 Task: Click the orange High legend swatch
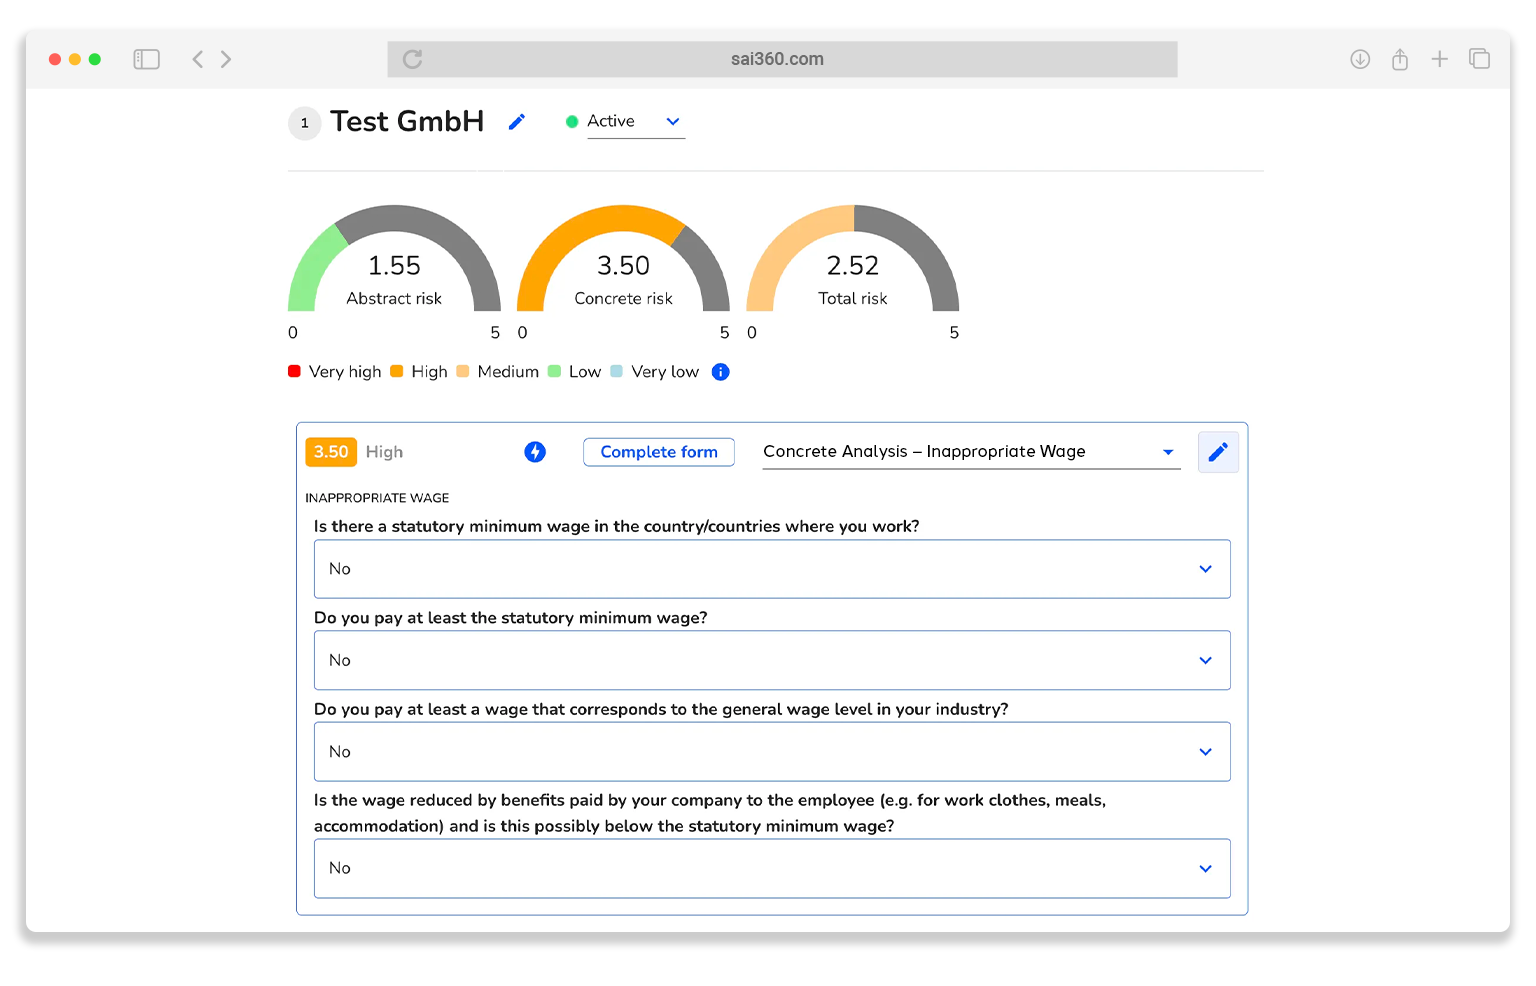coord(397,372)
